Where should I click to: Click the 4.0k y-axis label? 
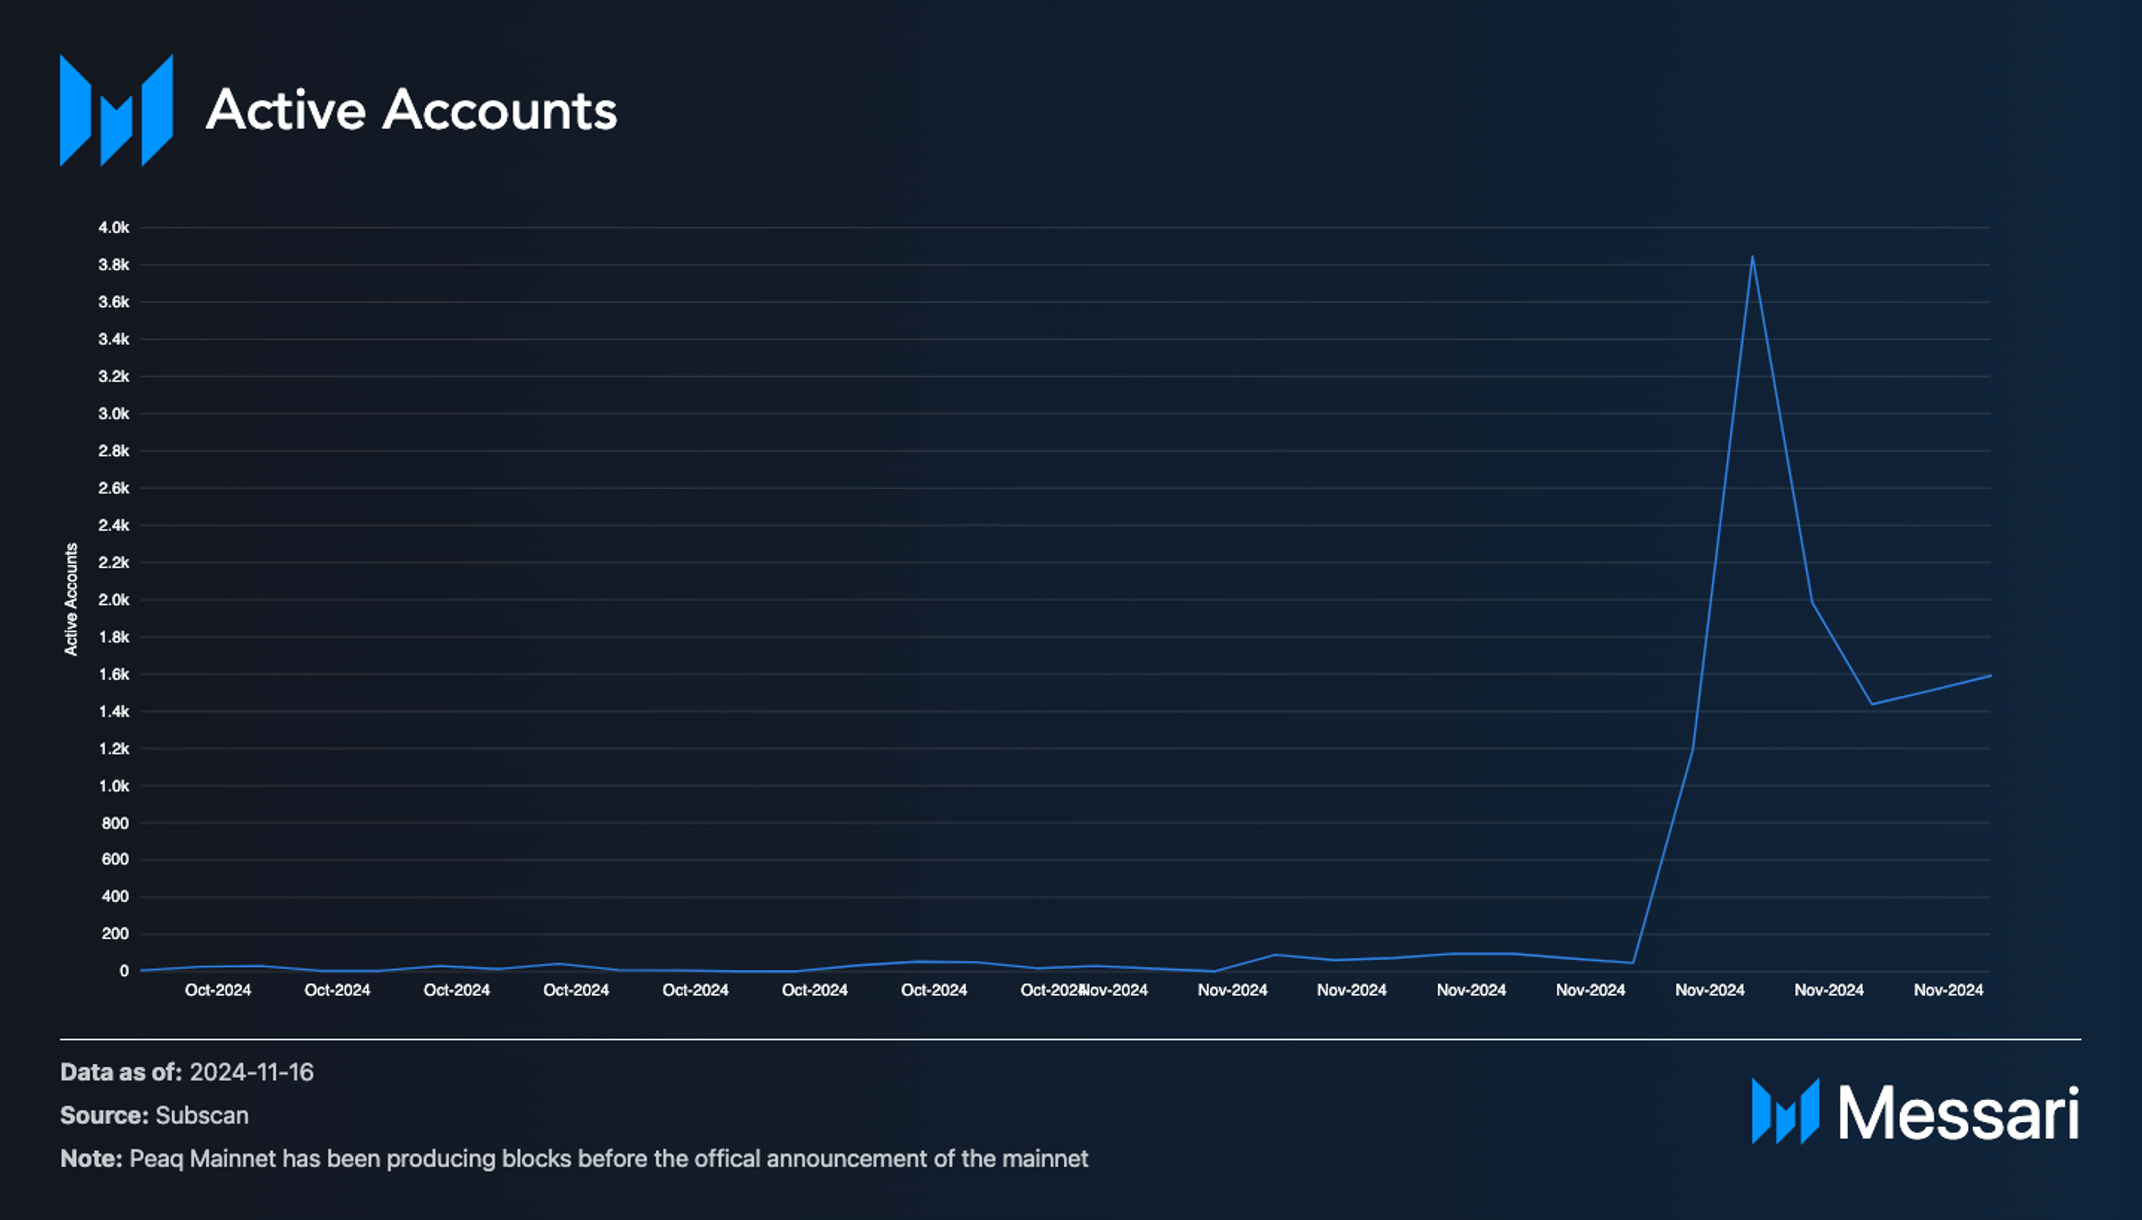[x=114, y=228]
